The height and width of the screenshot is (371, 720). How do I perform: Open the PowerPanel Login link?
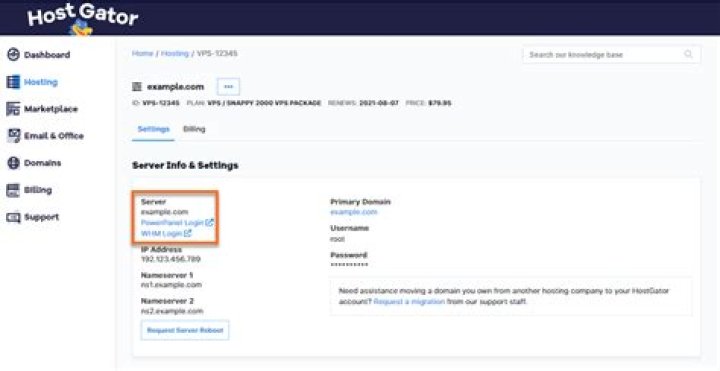(172, 222)
